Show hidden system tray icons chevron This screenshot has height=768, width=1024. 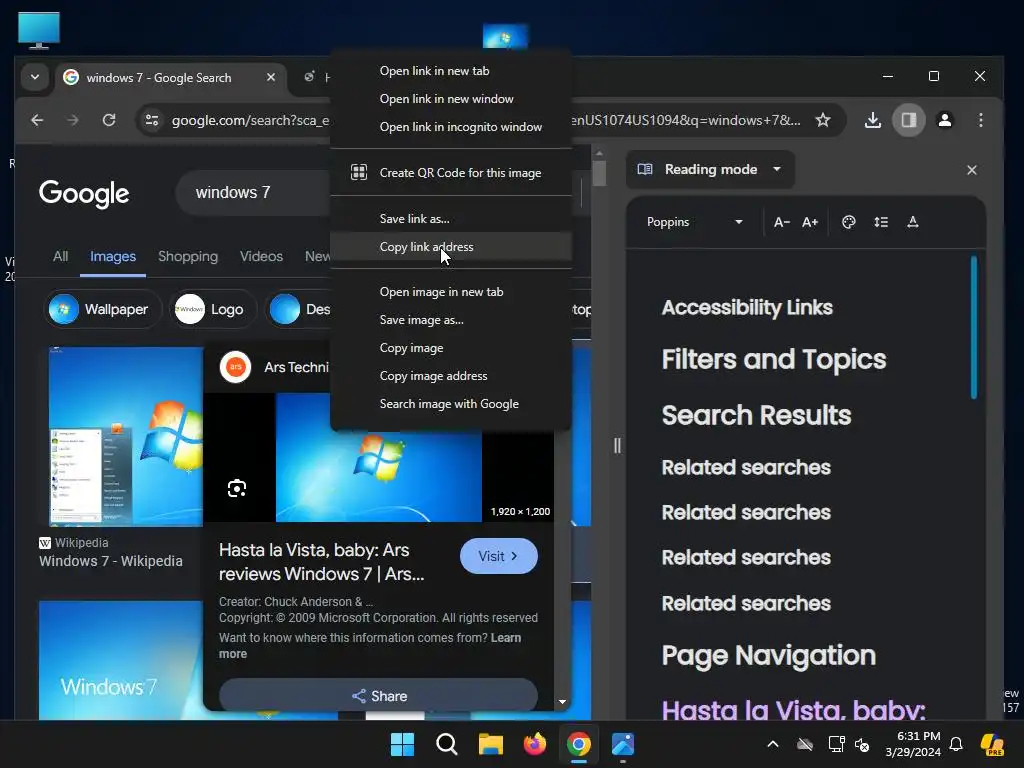coord(773,744)
